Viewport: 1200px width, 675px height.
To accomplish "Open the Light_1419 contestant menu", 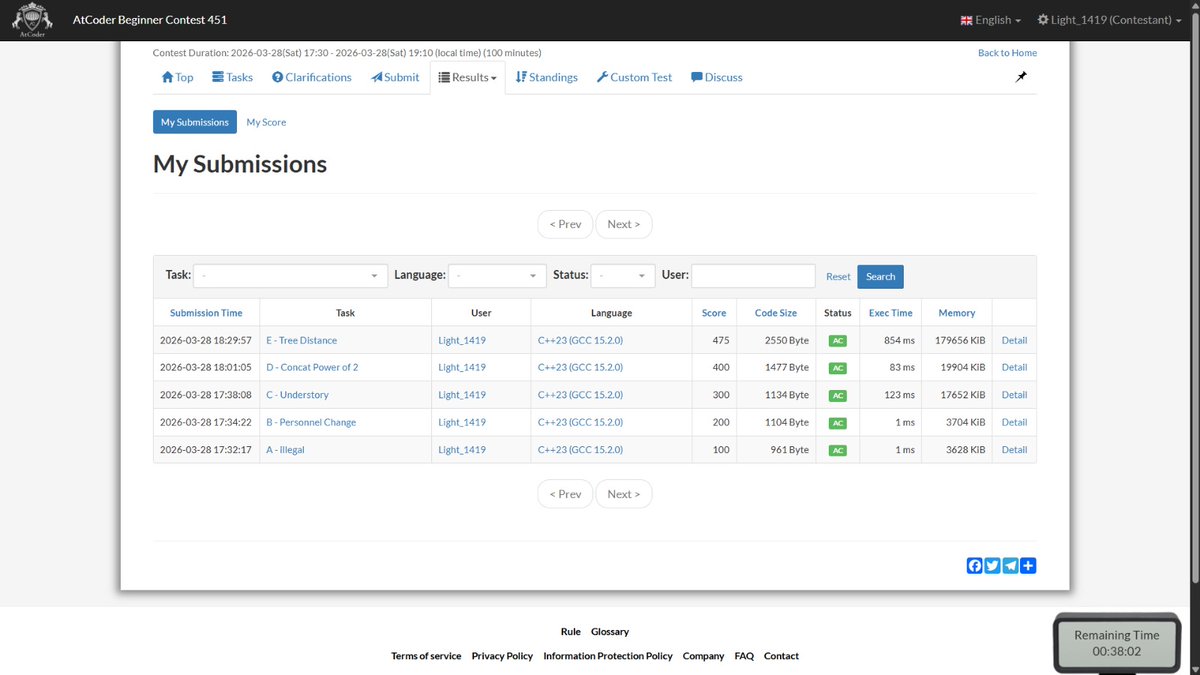I will tap(1110, 20).
